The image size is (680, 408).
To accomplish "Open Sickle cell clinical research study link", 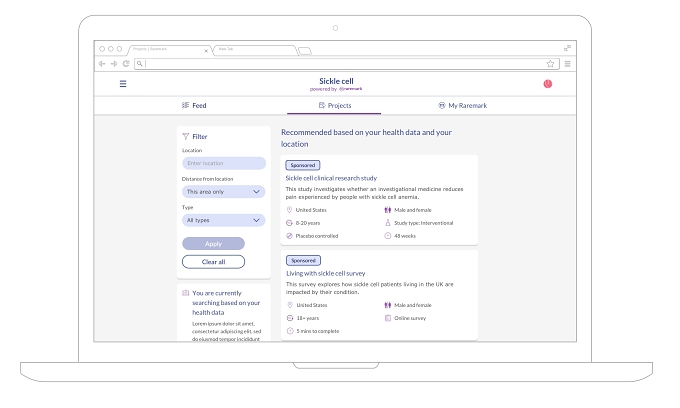I will 331,178.
